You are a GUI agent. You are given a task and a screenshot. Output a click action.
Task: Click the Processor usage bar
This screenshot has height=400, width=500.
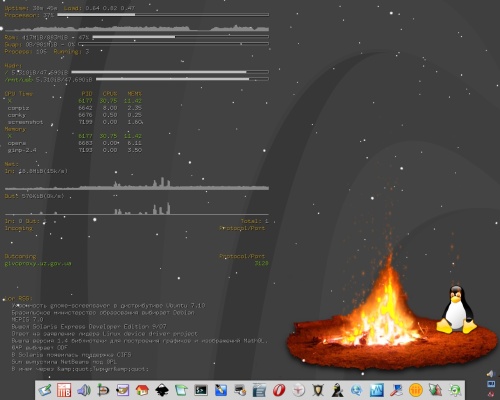163,15
